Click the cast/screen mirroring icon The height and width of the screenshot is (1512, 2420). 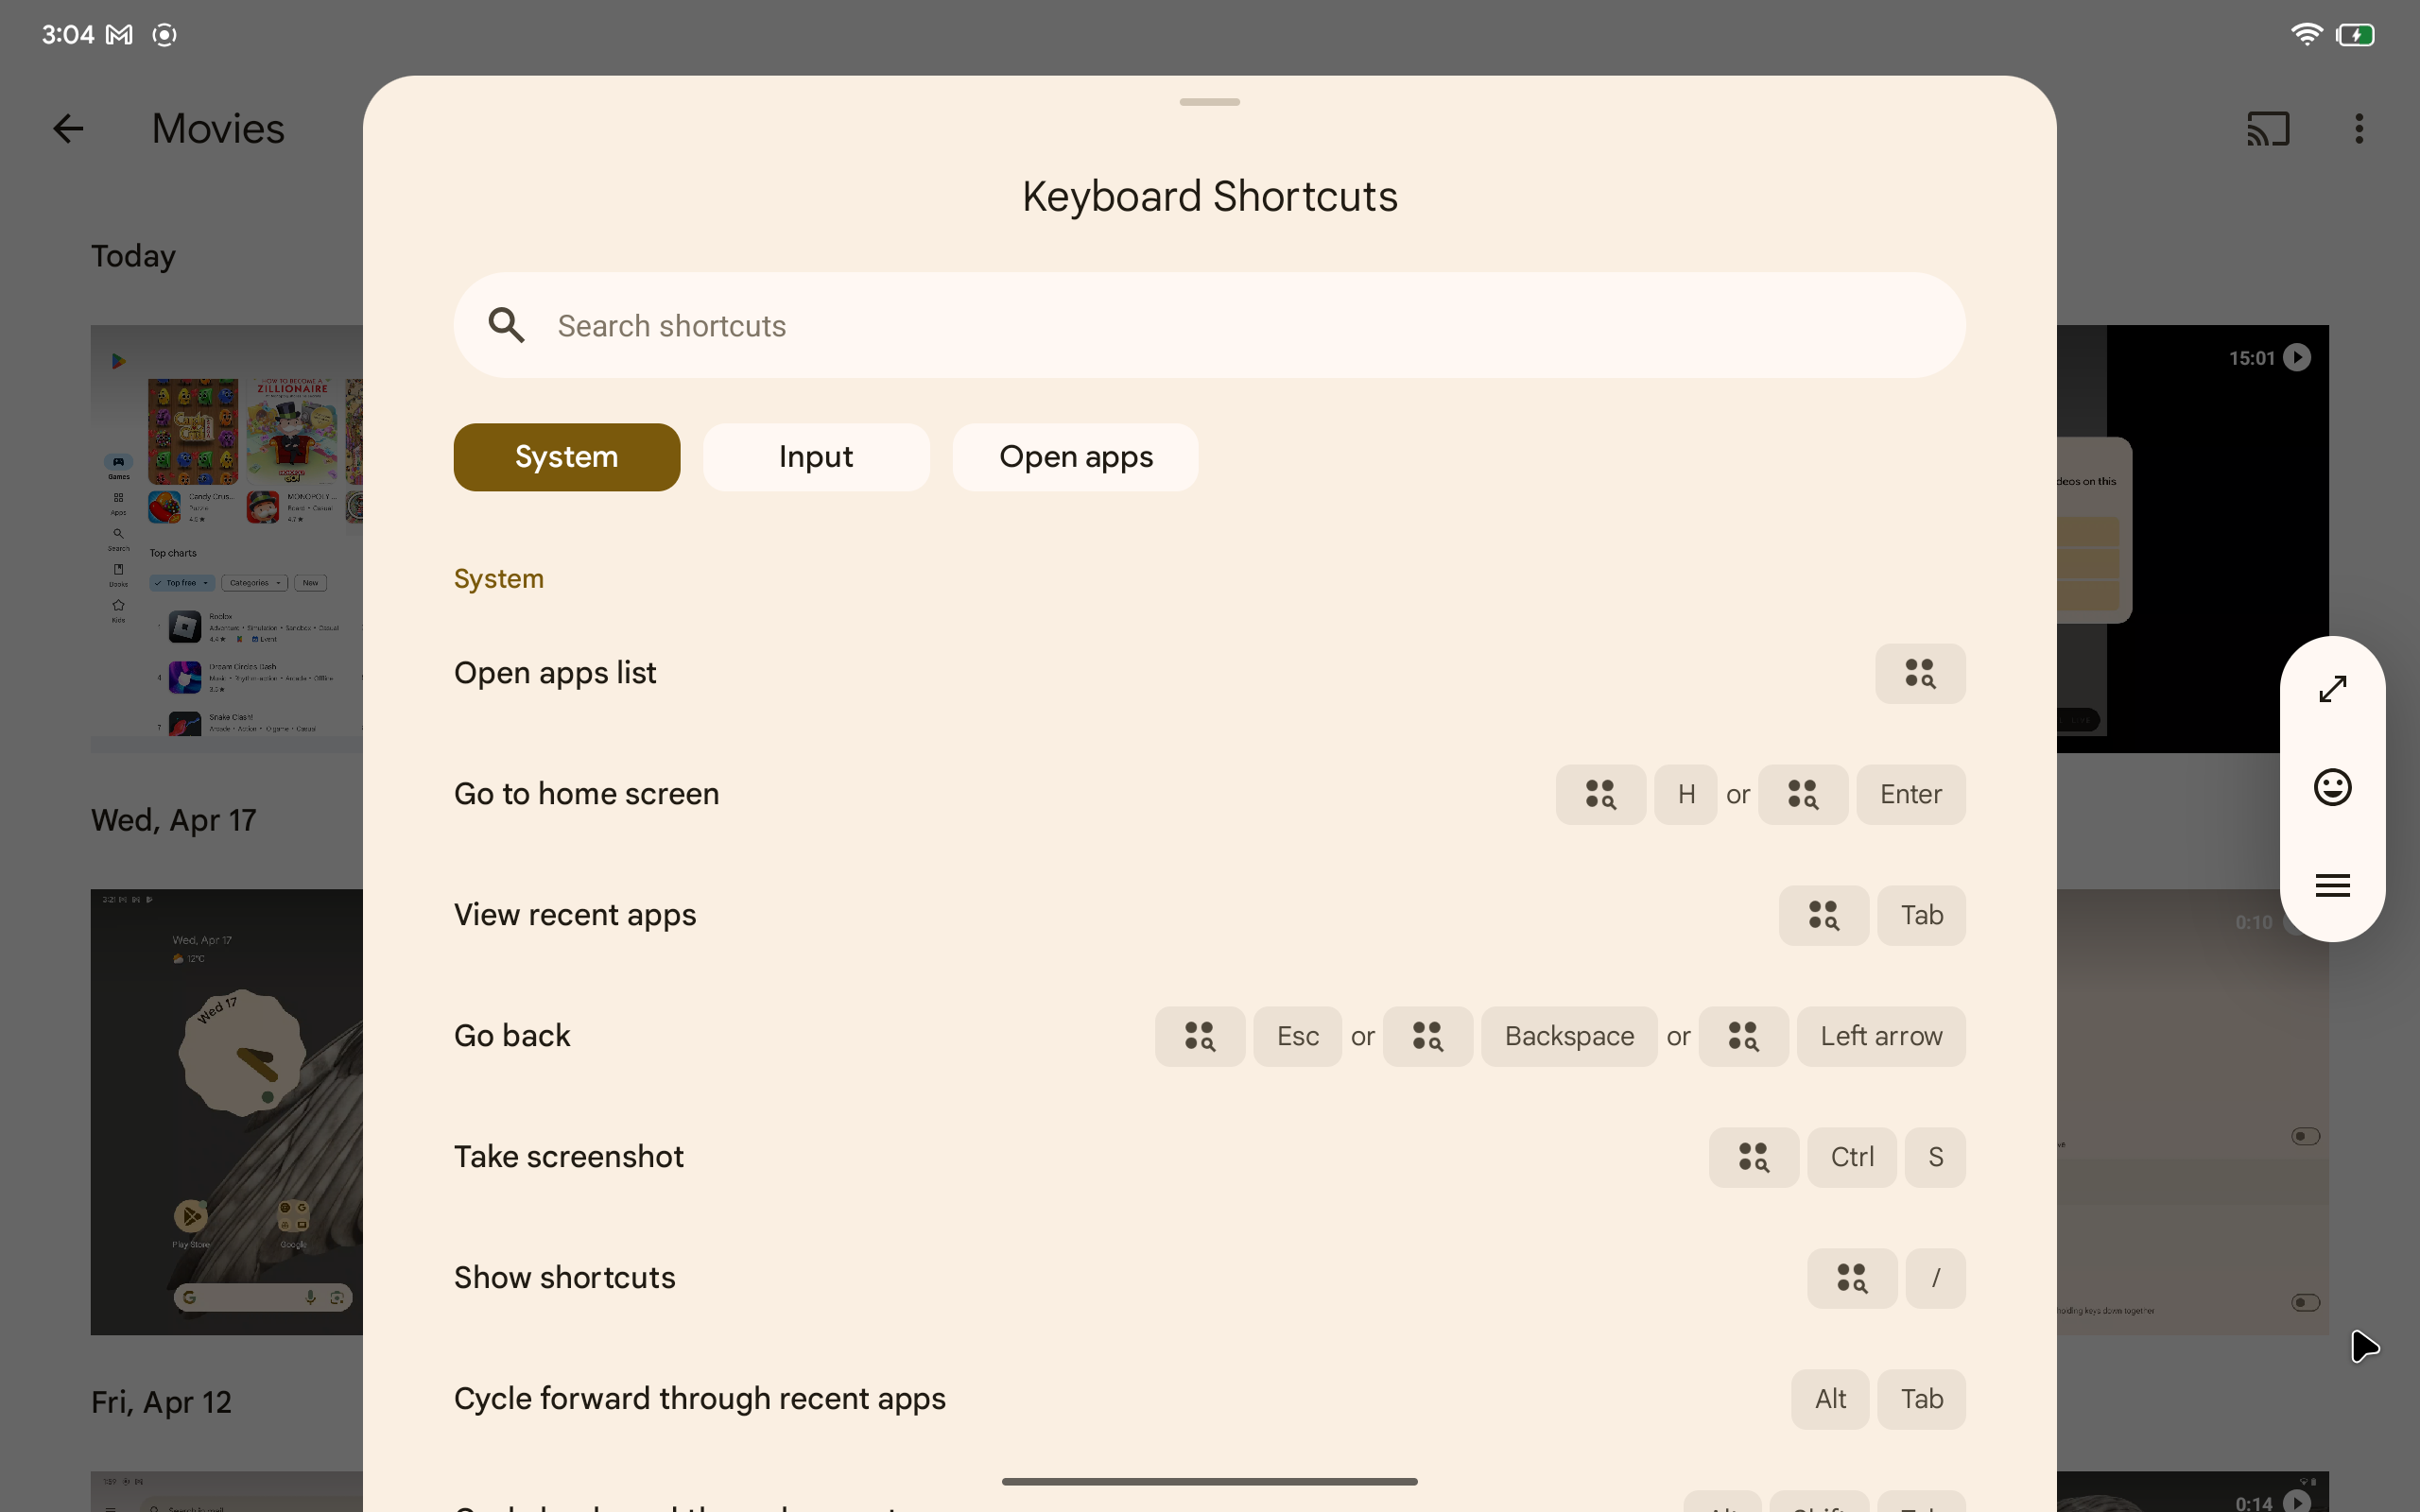click(2269, 128)
